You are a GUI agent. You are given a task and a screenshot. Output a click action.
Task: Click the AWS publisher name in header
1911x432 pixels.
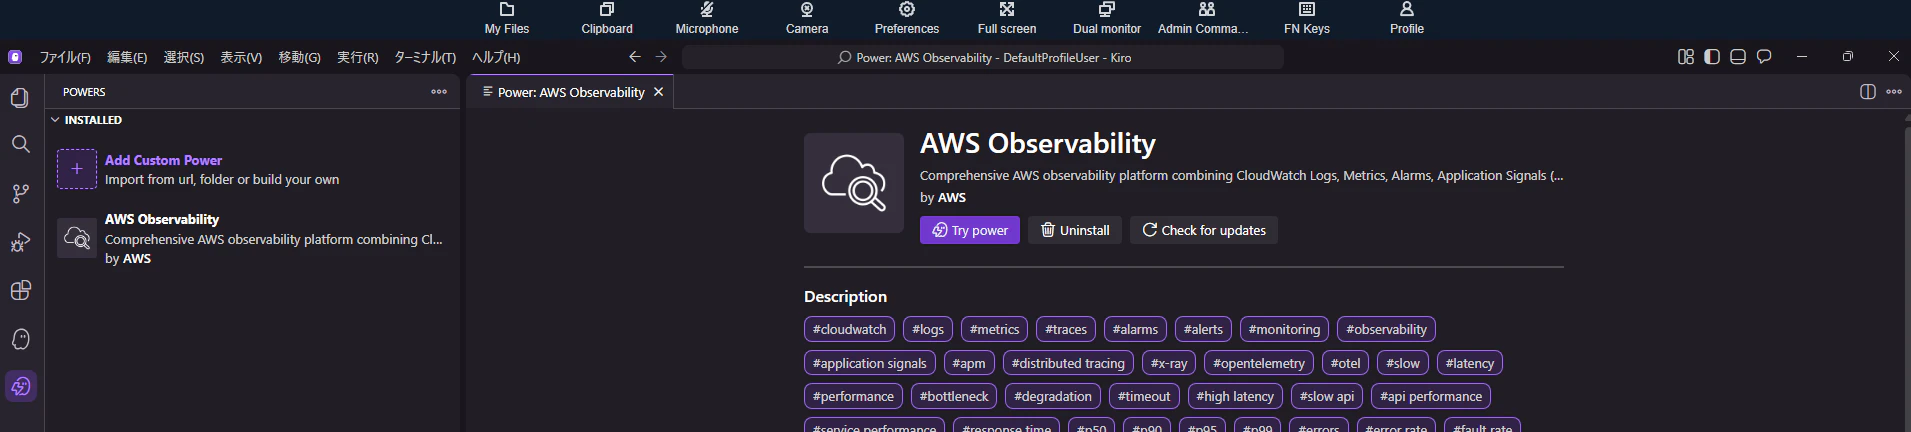951,197
